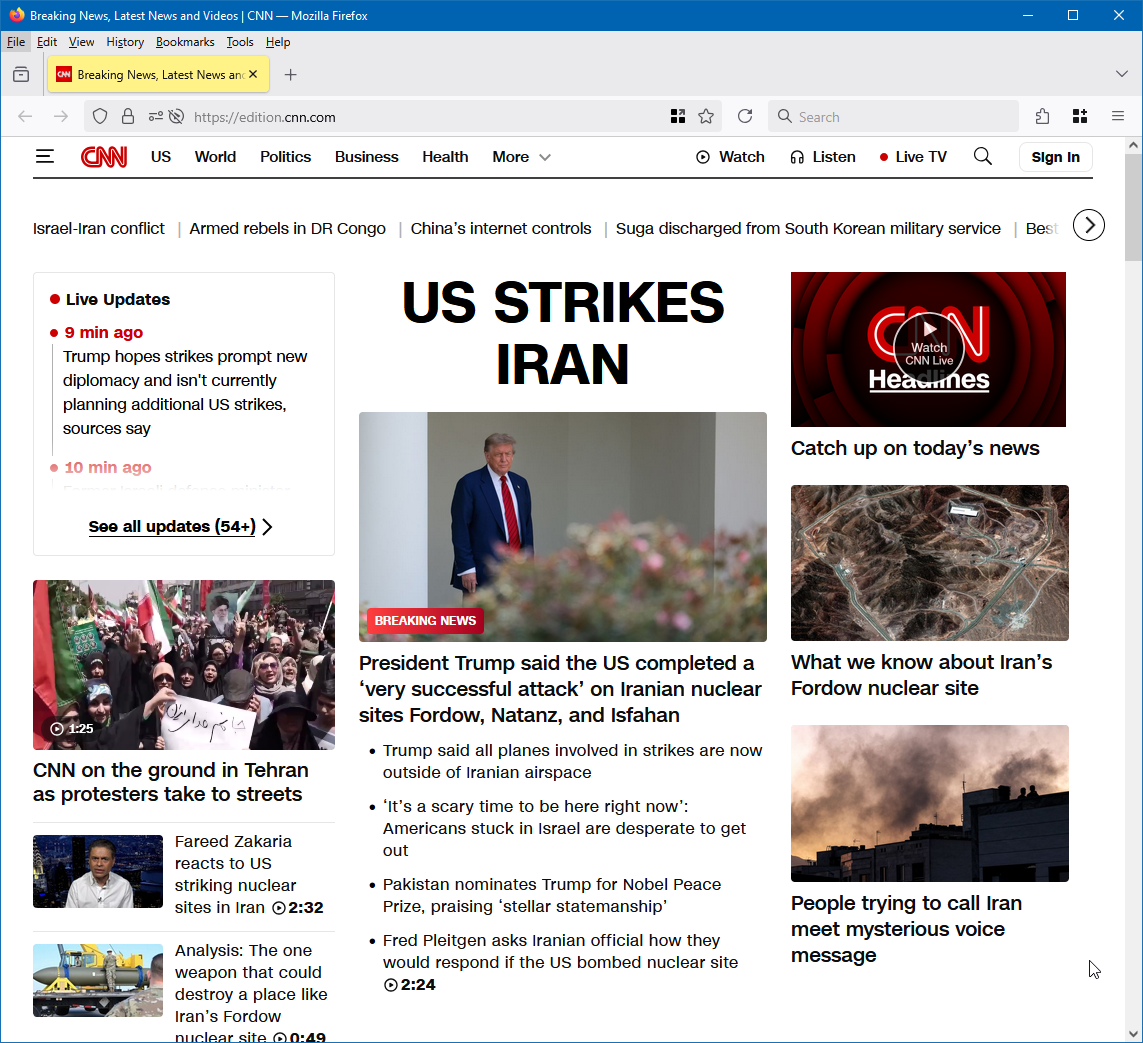This screenshot has width=1143, height=1043.
Task: Open 'President Trump said the US completed' headline
Action: [x=560, y=689]
